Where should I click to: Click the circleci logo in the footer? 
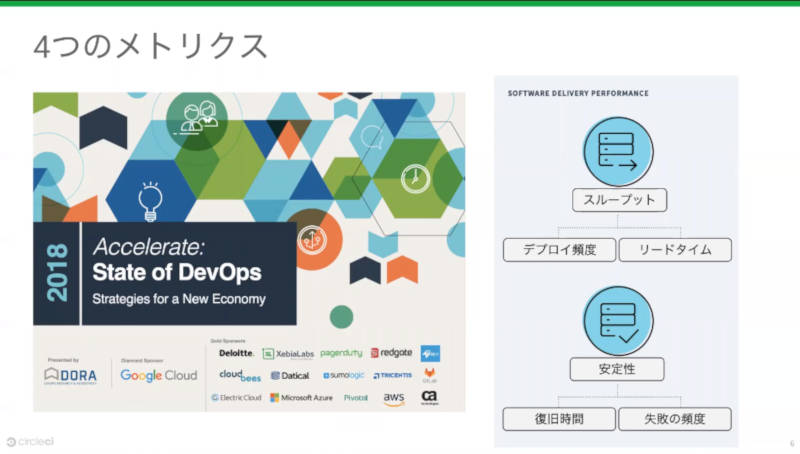coord(30,442)
